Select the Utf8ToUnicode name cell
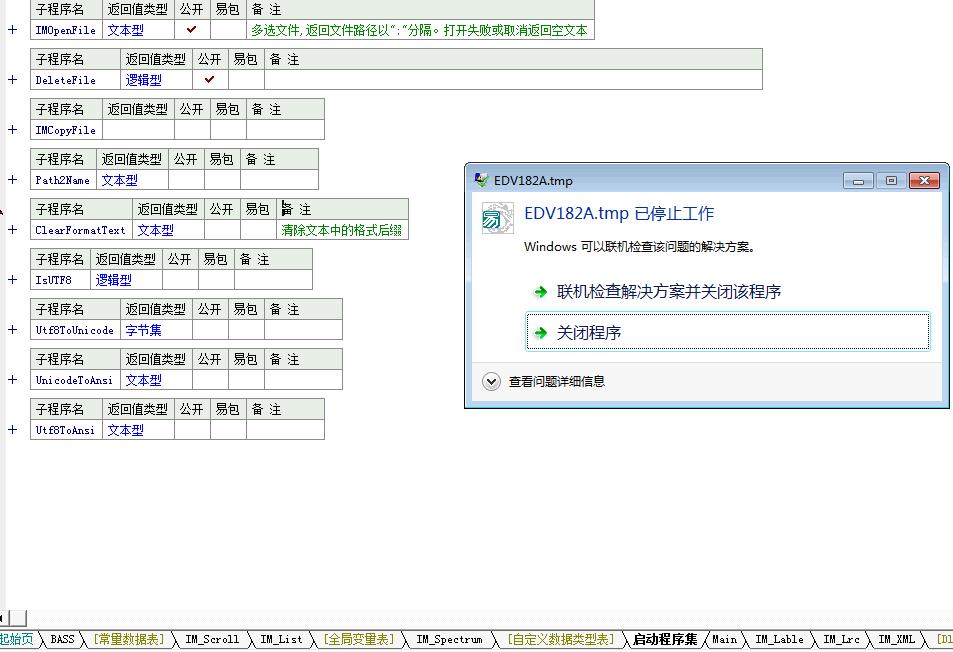Viewport: 953px width, 652px height. pos(75,330)
